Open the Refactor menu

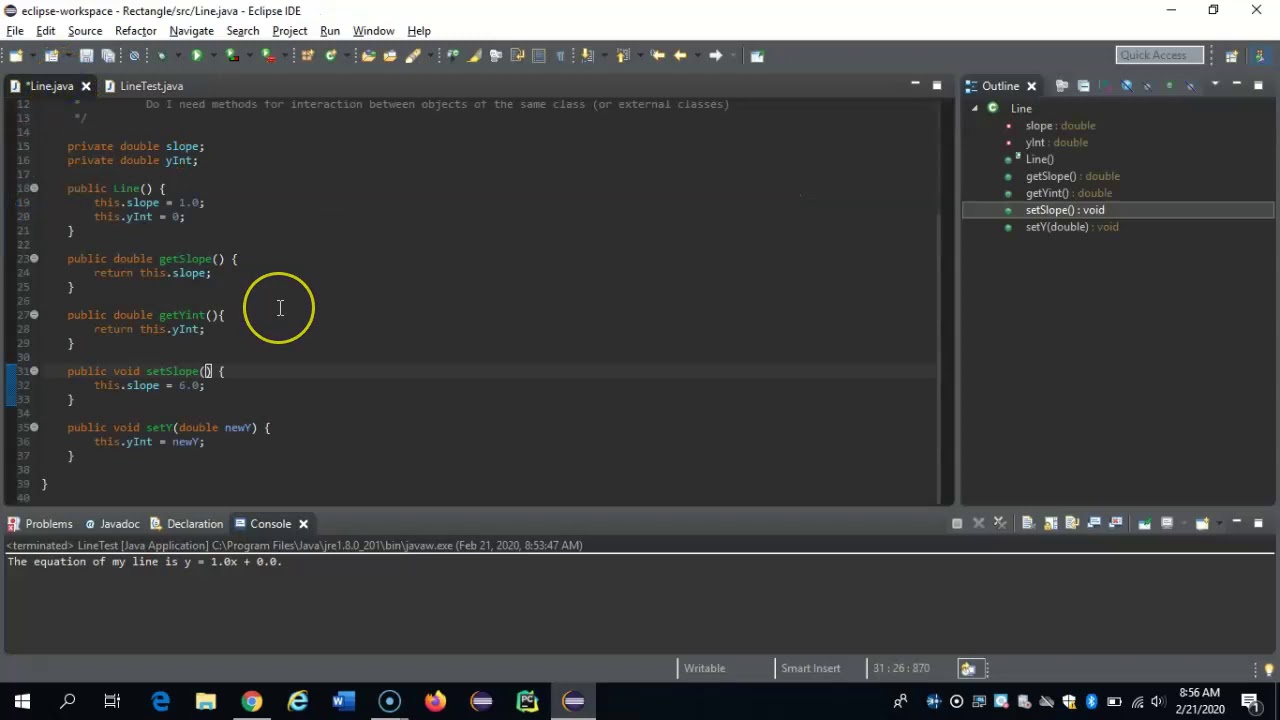(135, 31)
